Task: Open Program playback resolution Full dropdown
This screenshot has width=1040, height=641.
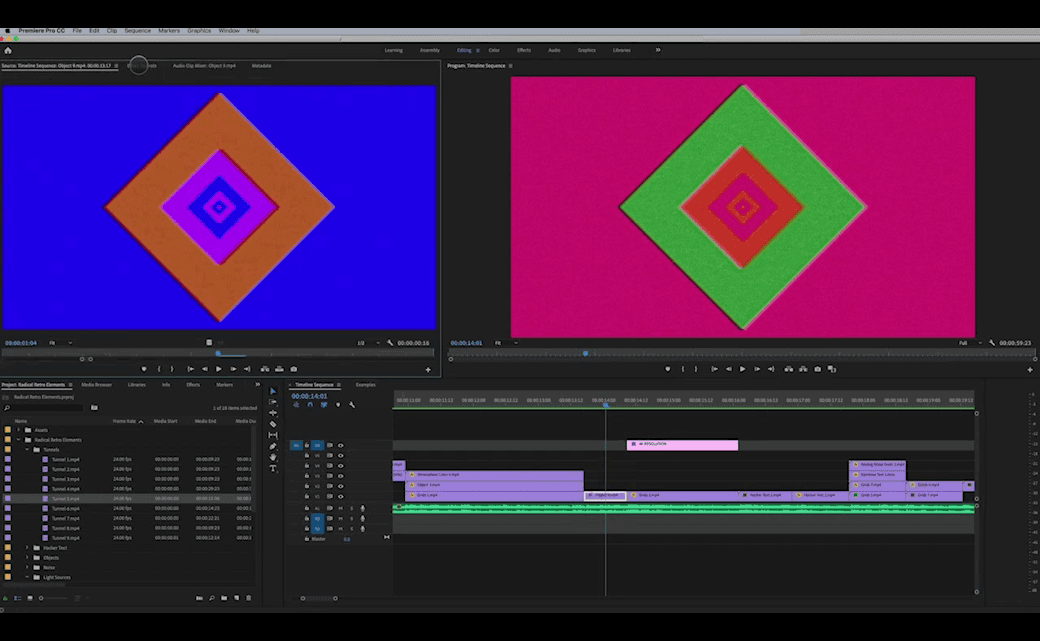Action: click(x=970, y=343)
